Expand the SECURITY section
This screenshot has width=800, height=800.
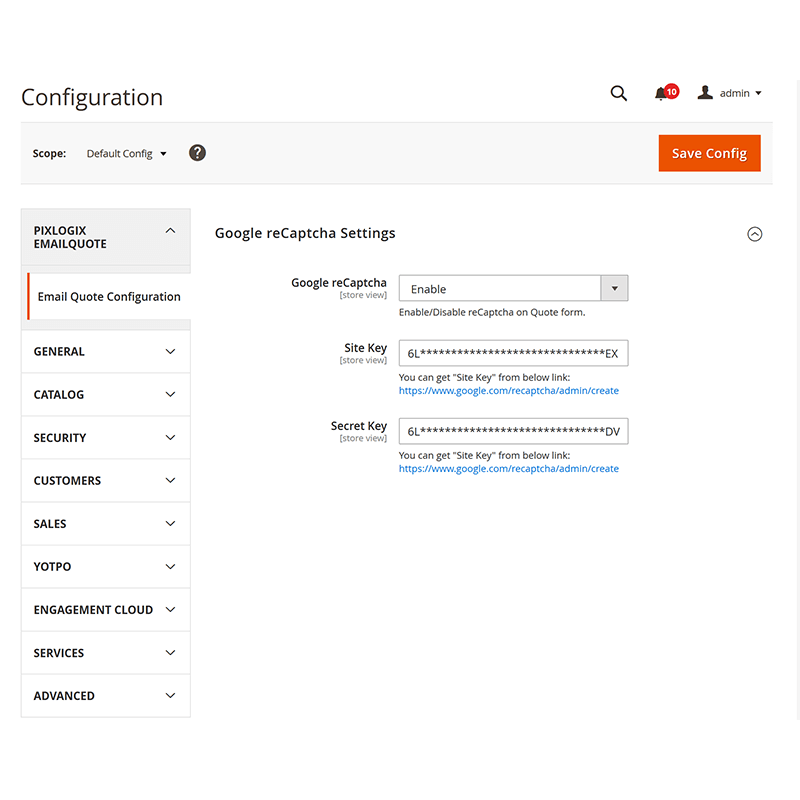(x=105, y=437)
